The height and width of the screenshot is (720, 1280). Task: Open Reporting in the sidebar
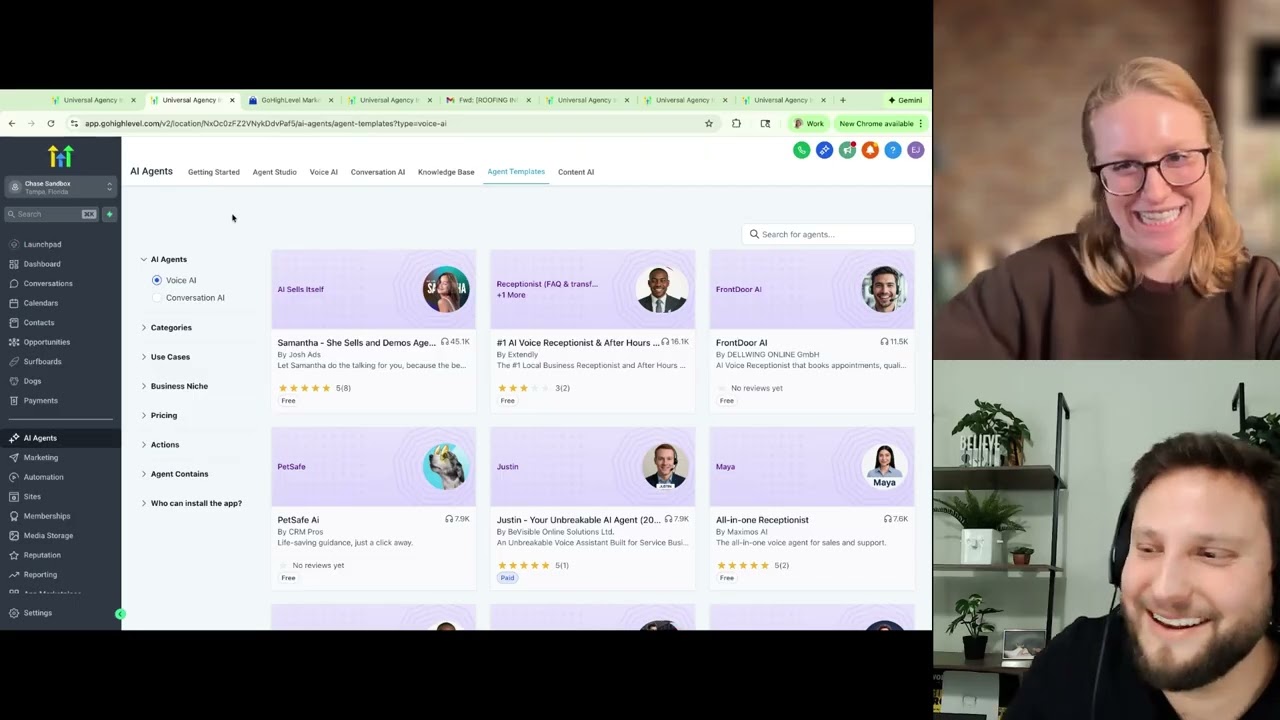coord(40,575)
